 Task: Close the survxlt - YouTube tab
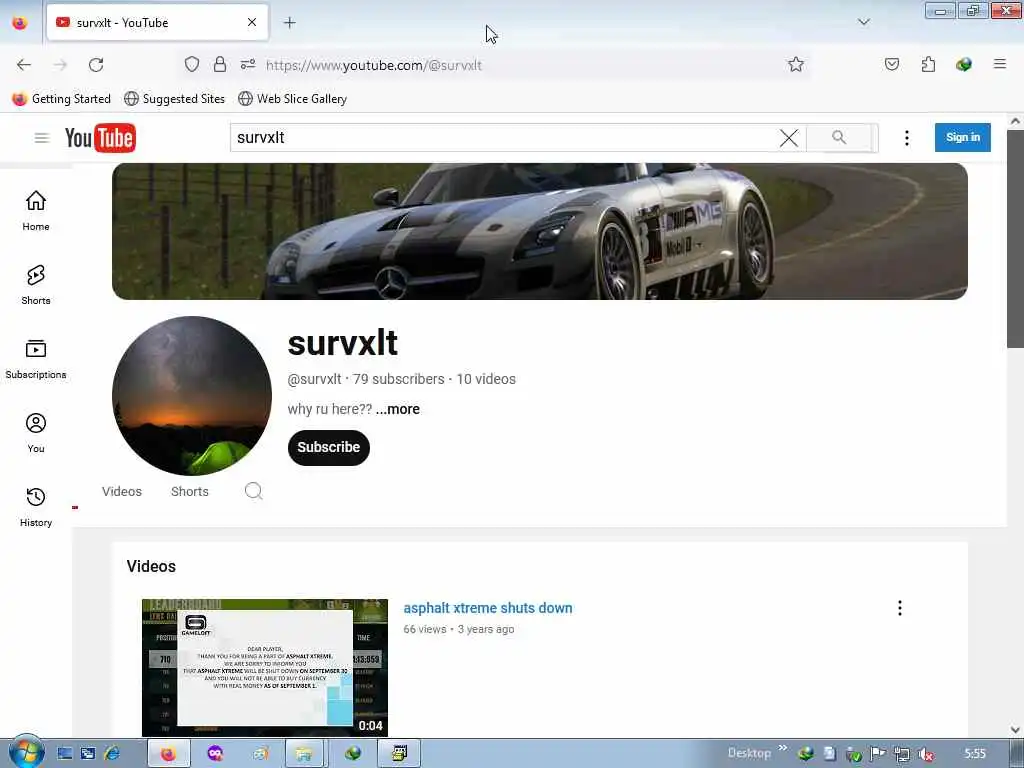click(x=252, y=22)
